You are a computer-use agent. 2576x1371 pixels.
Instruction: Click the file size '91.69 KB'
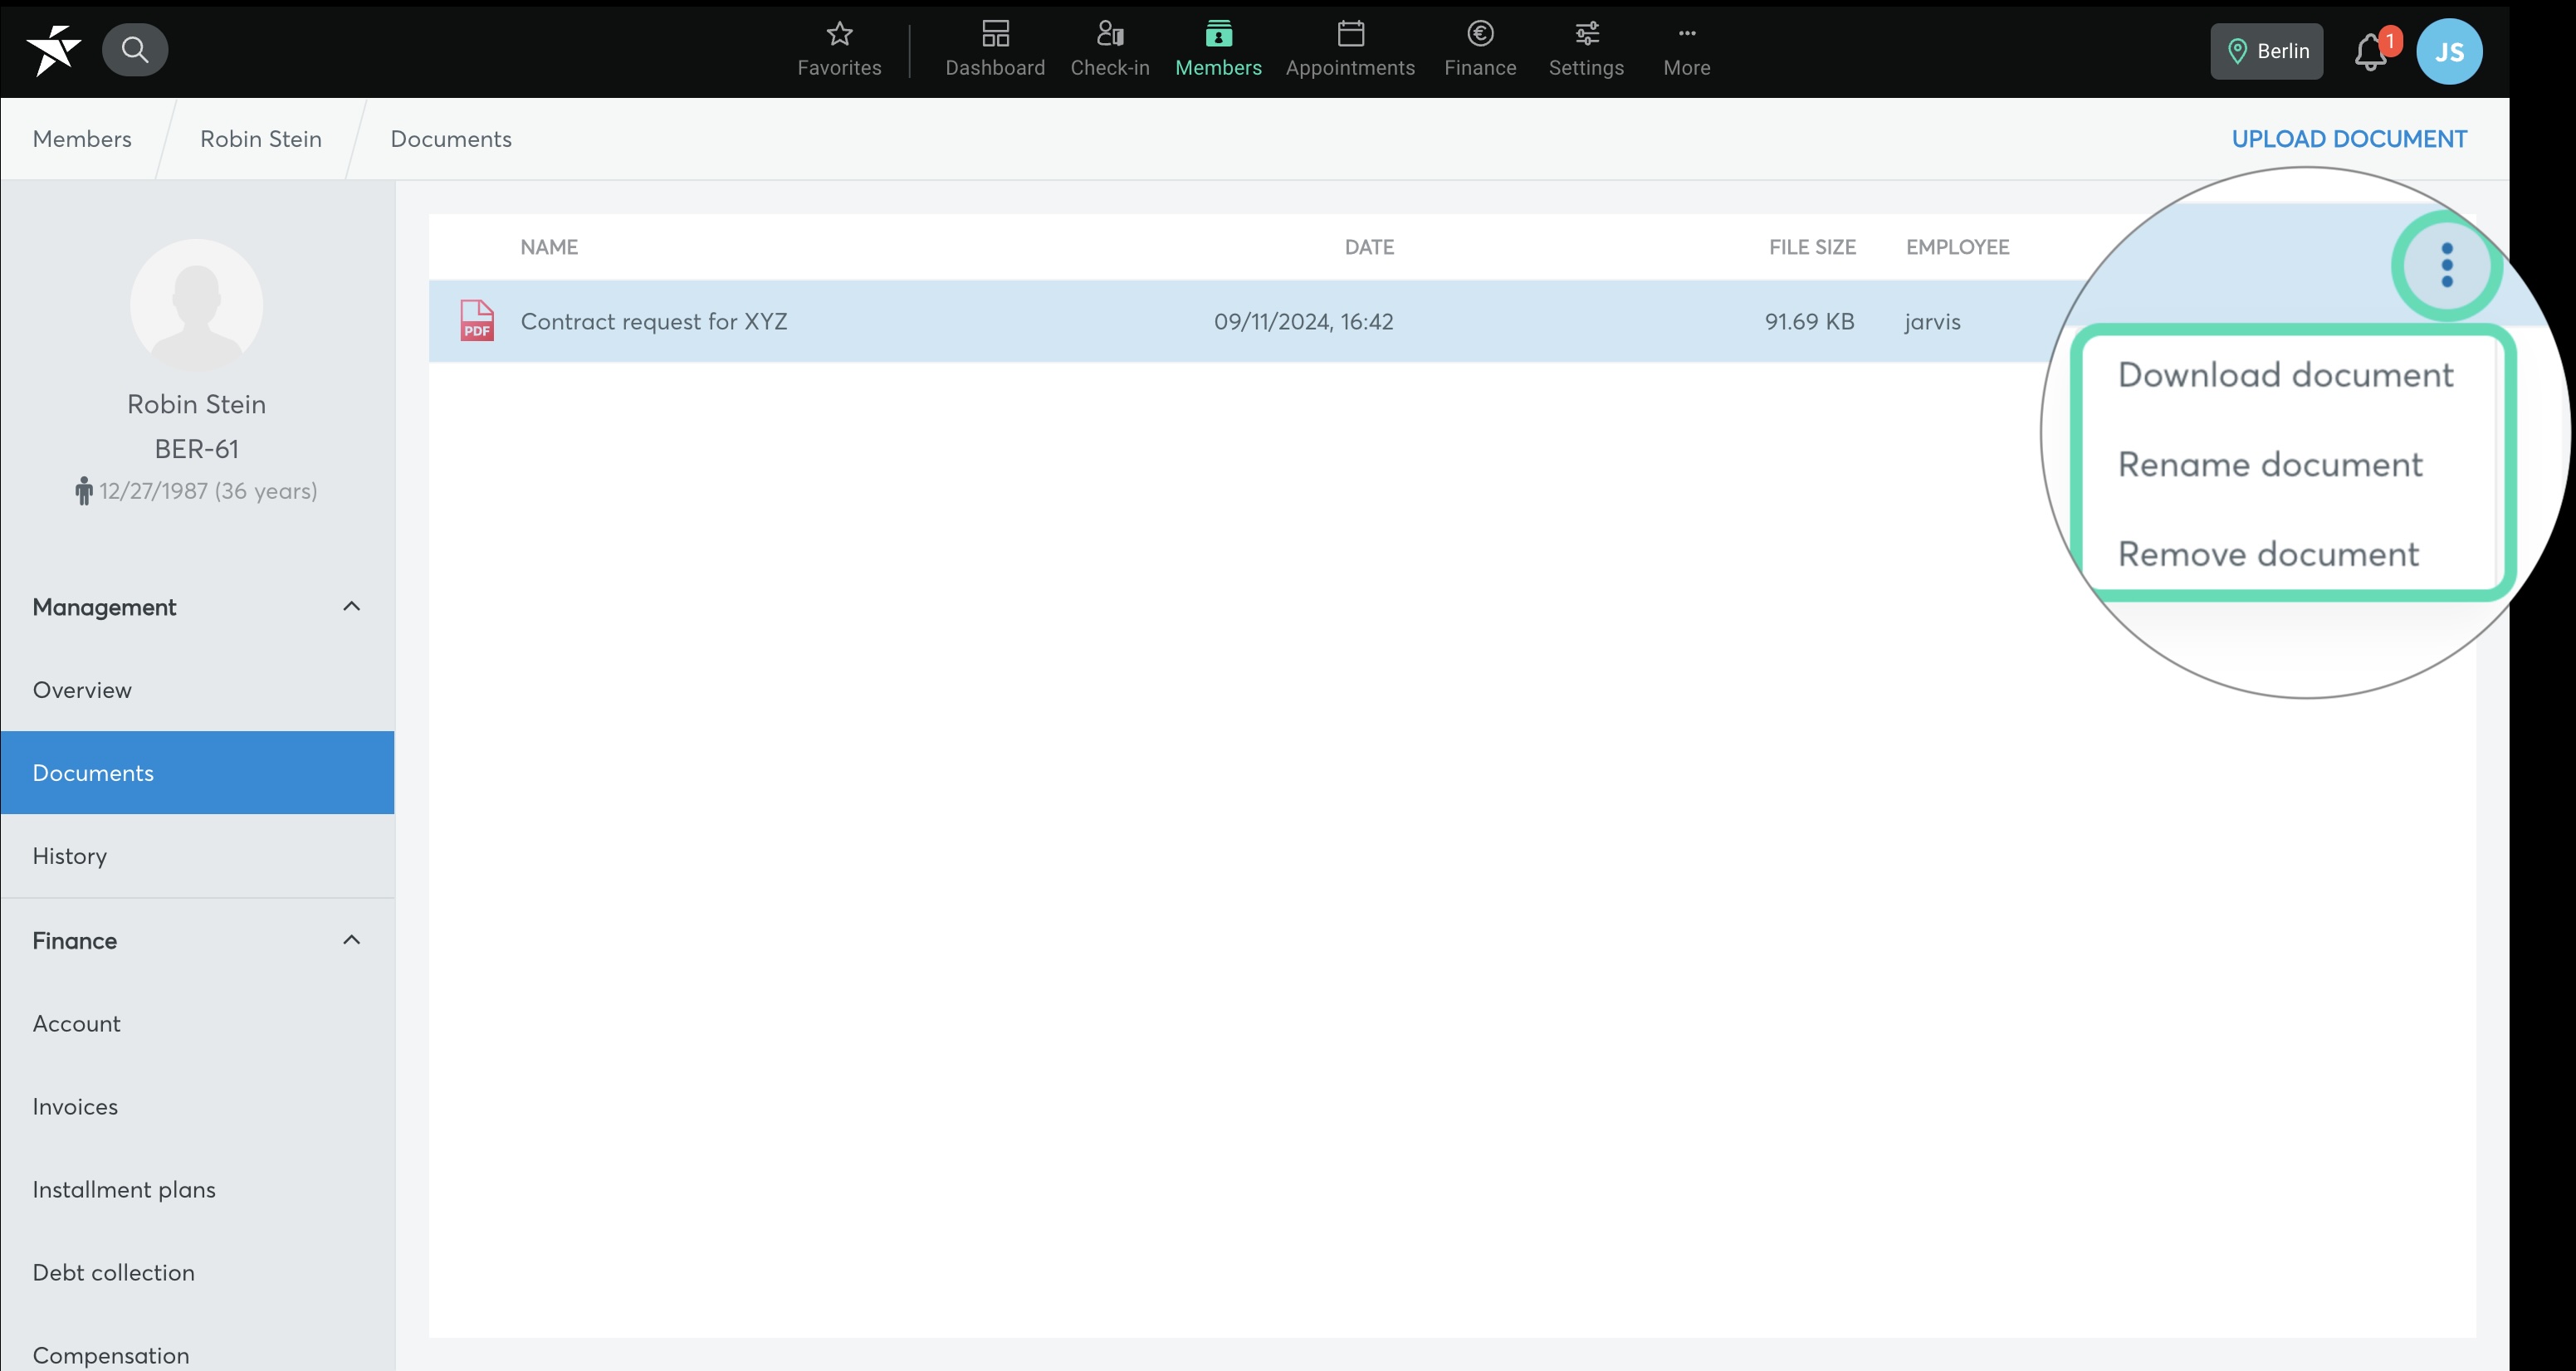(x=1809, y=322)
